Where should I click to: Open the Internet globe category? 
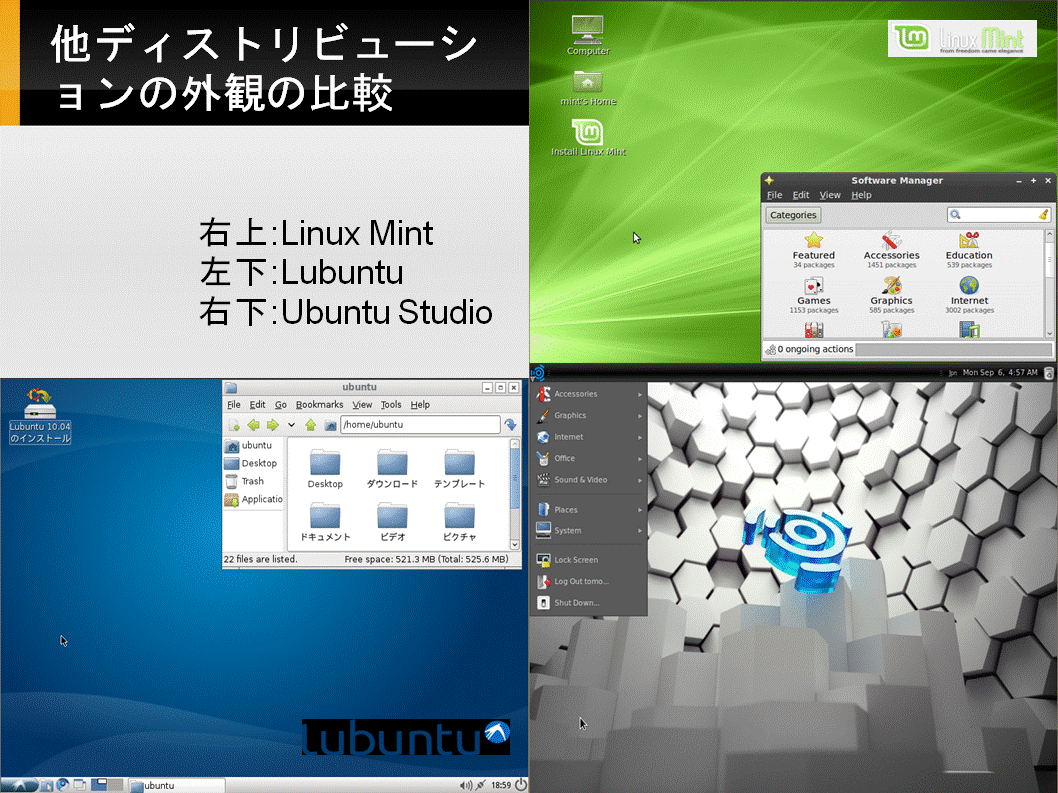(x=969, y=285)
